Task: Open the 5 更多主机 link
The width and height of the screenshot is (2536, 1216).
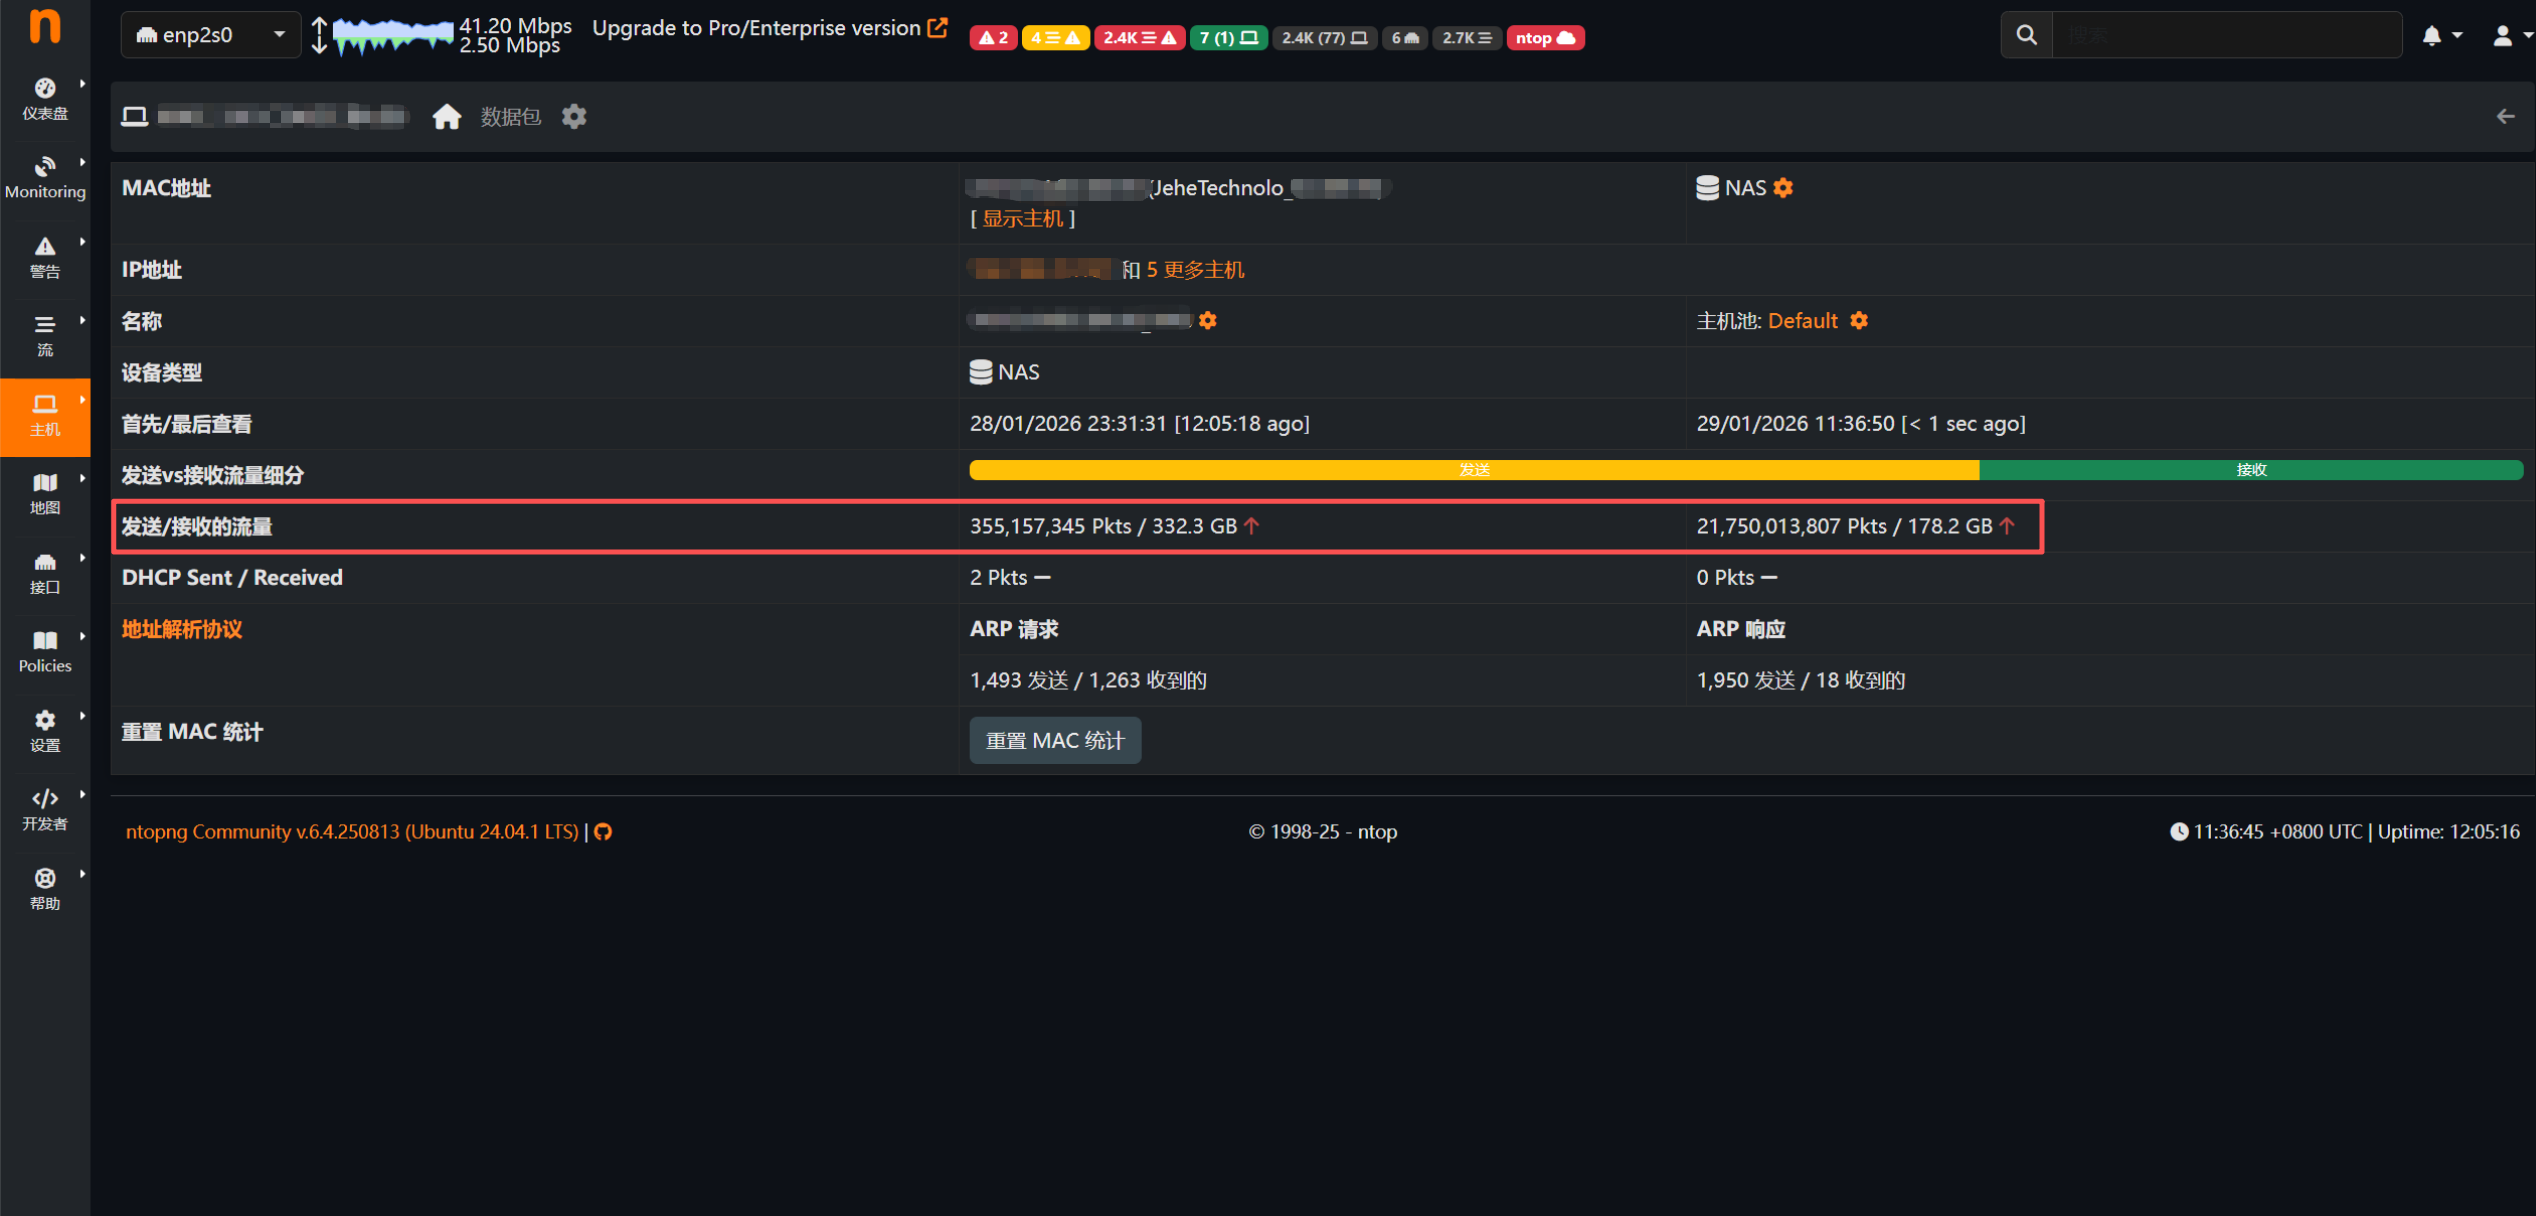Action: pyautogui.click(x=1195, y=270)
